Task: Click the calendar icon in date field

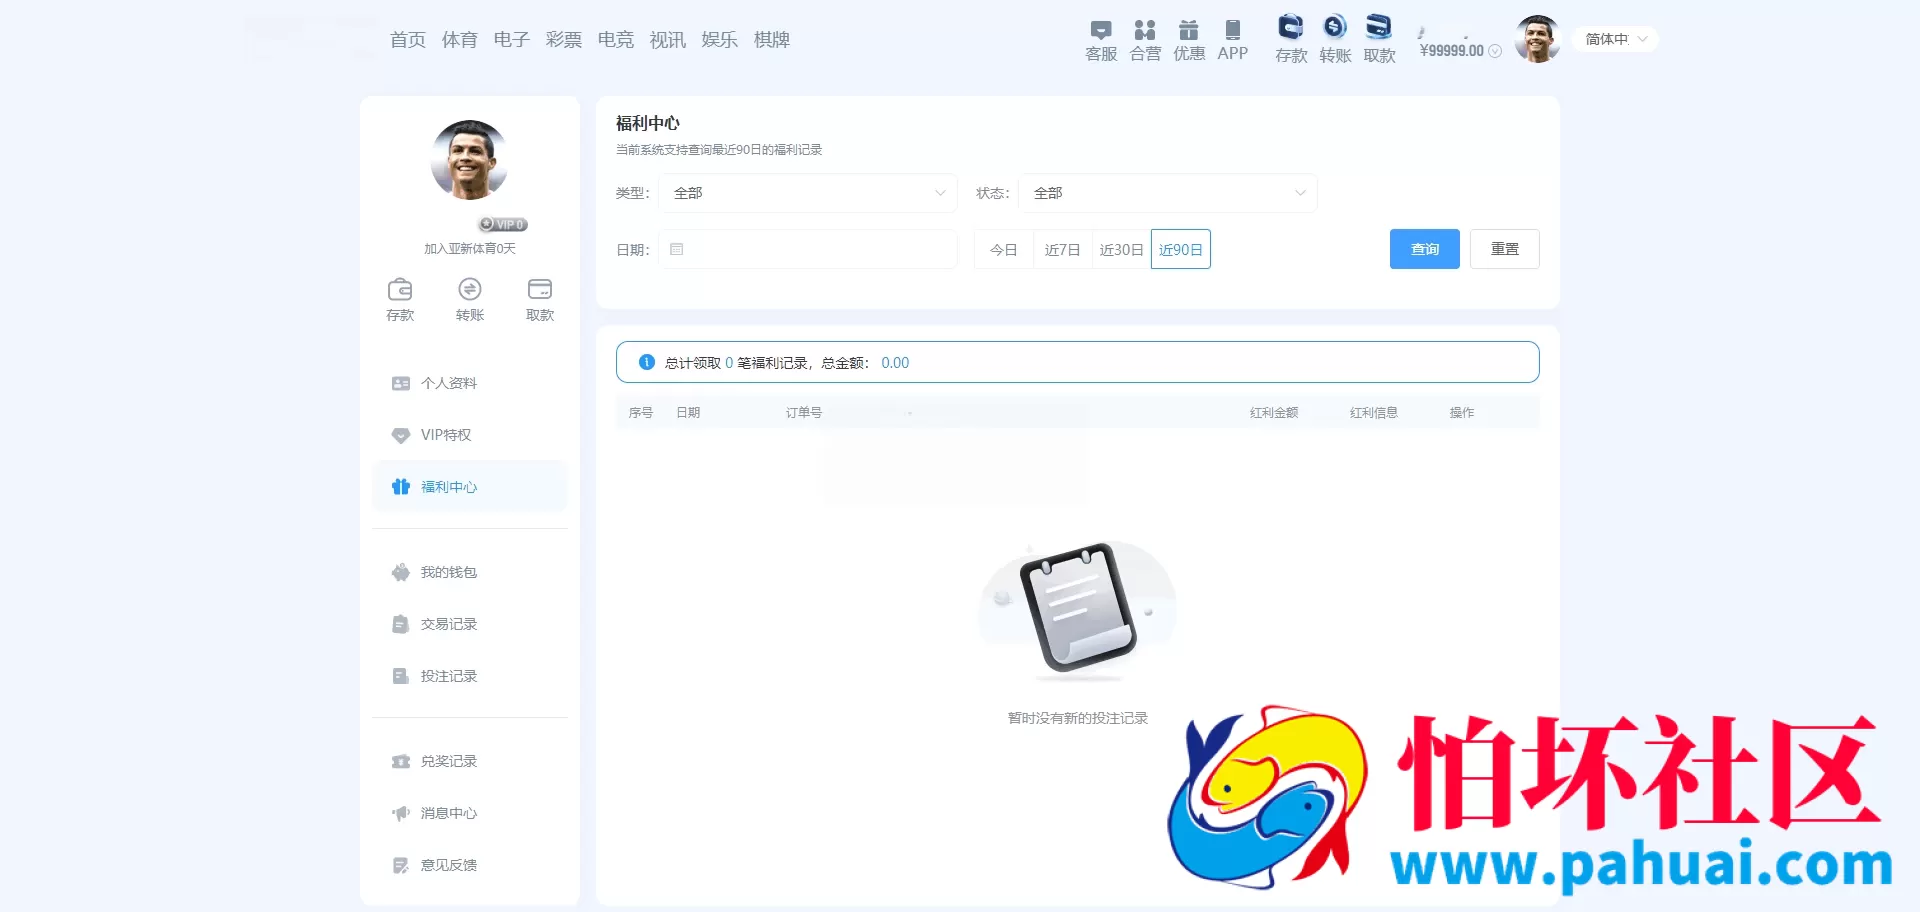Action: click(677, 249)
